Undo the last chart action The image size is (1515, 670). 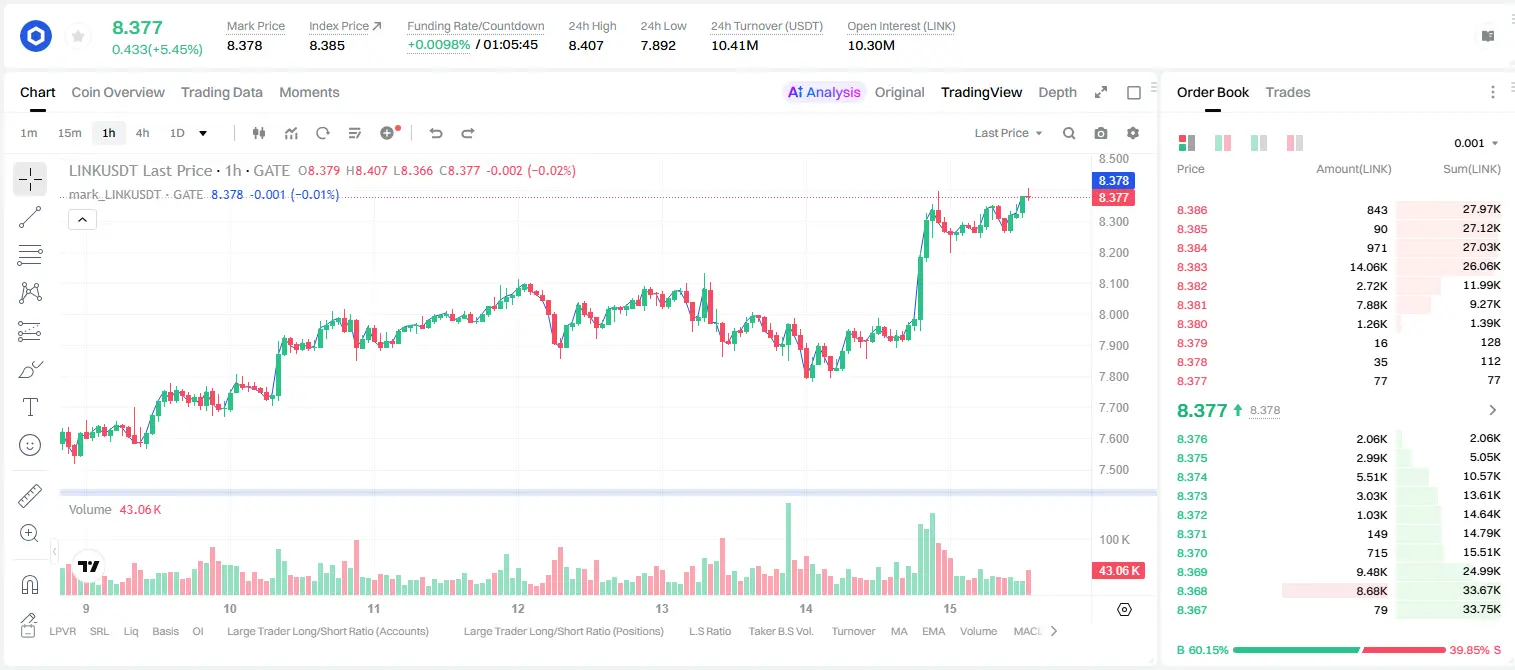tap(436, 133)
